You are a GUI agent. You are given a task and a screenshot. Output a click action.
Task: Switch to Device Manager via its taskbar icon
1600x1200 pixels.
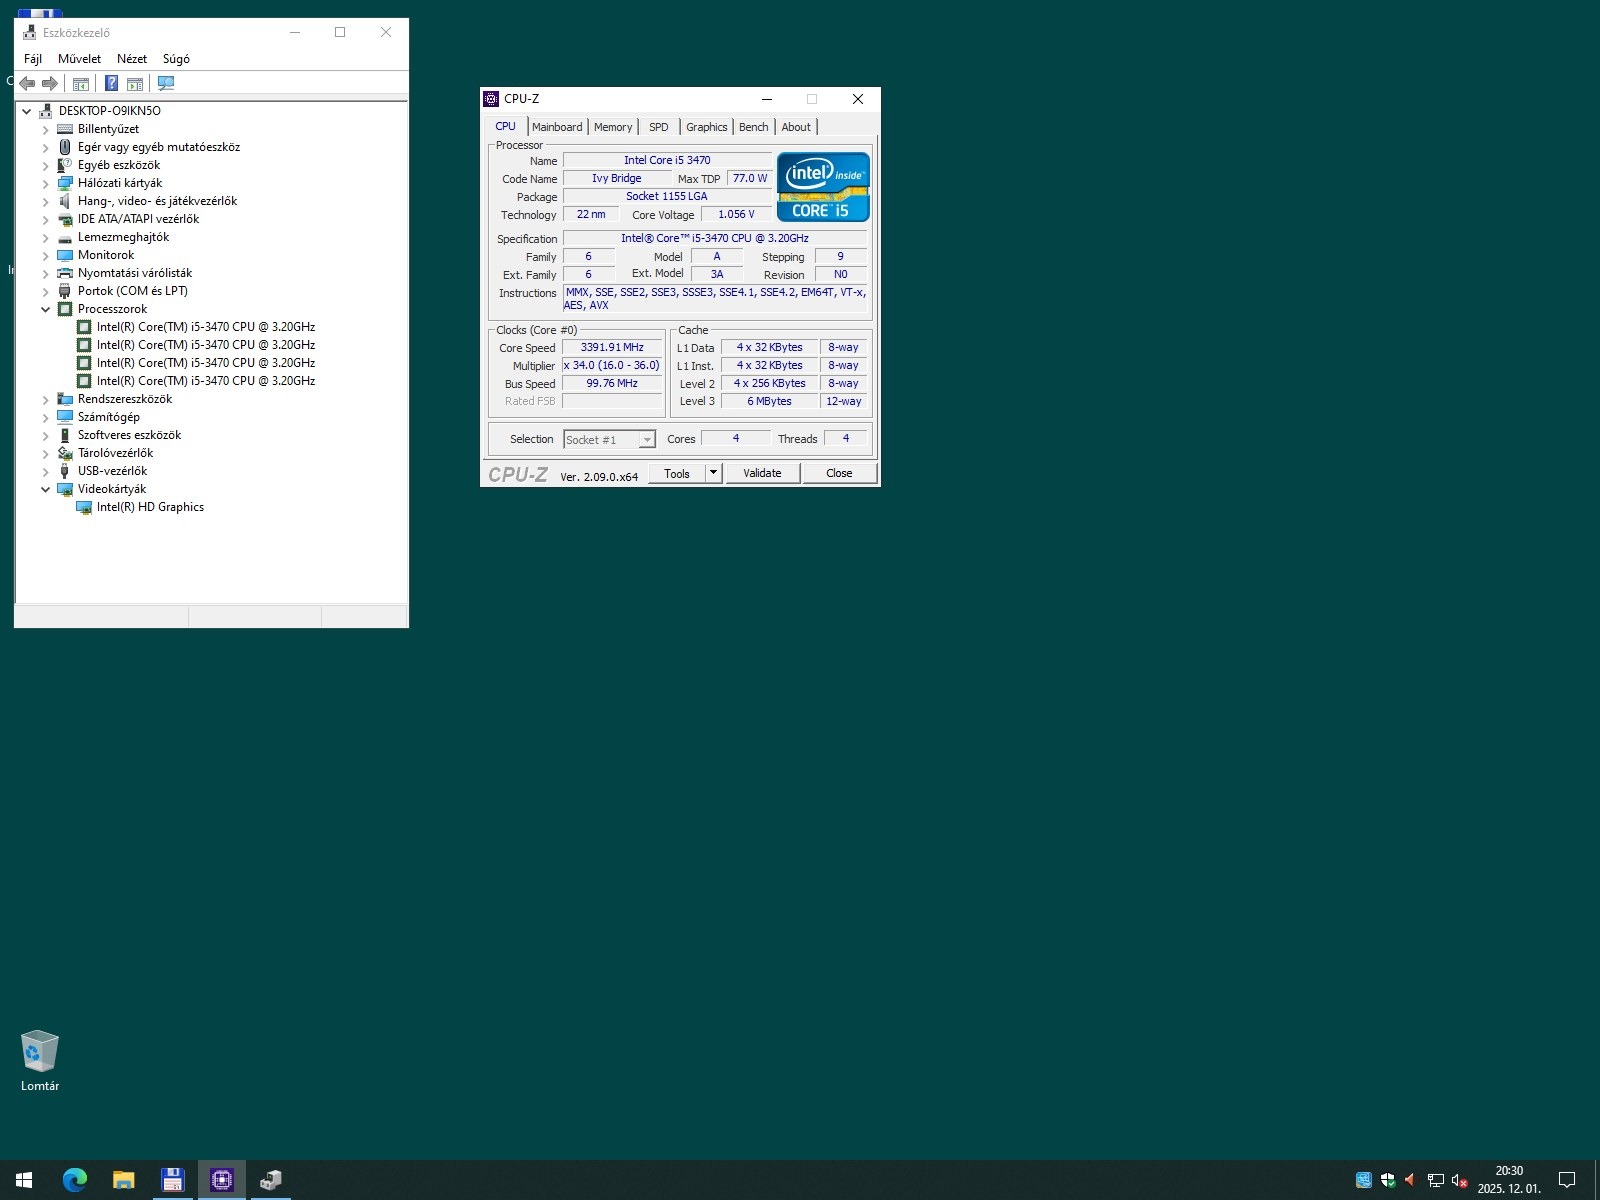point(270,1180)
